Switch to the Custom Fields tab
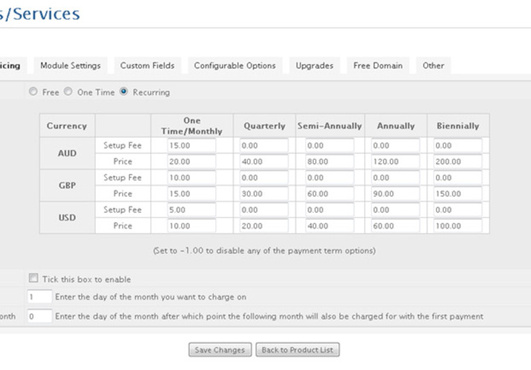 pyautogui.click(x=147, y=66)
